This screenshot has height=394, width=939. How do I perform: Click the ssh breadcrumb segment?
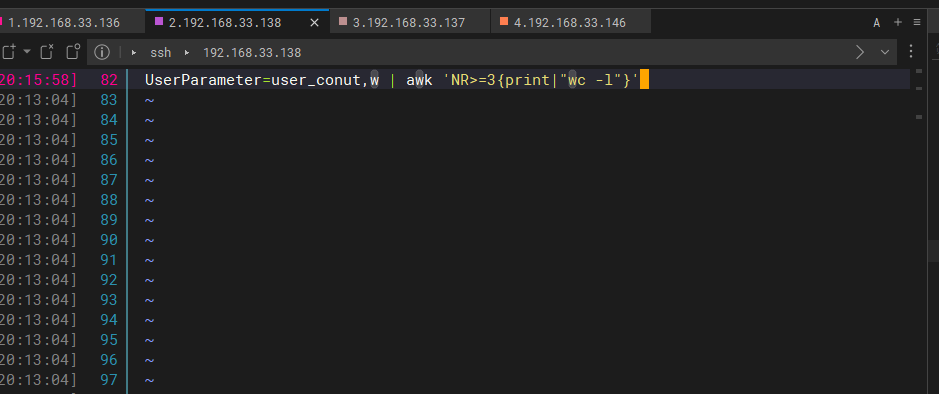(x=160, y=53)
